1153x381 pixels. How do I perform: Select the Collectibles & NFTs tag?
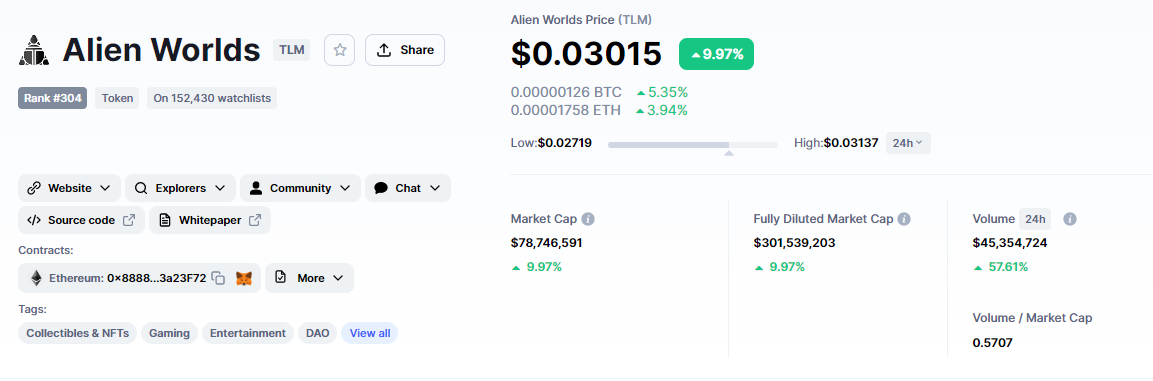(x=77, y=333)
